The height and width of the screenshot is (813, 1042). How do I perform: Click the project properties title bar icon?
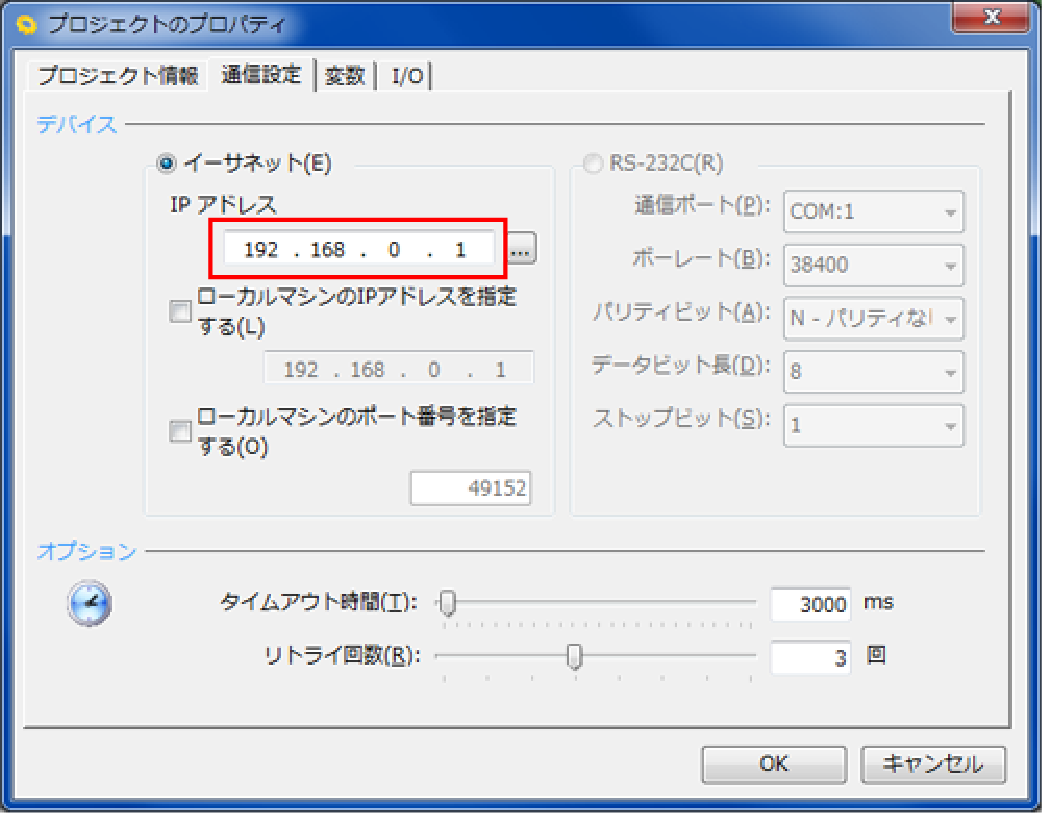28,24
